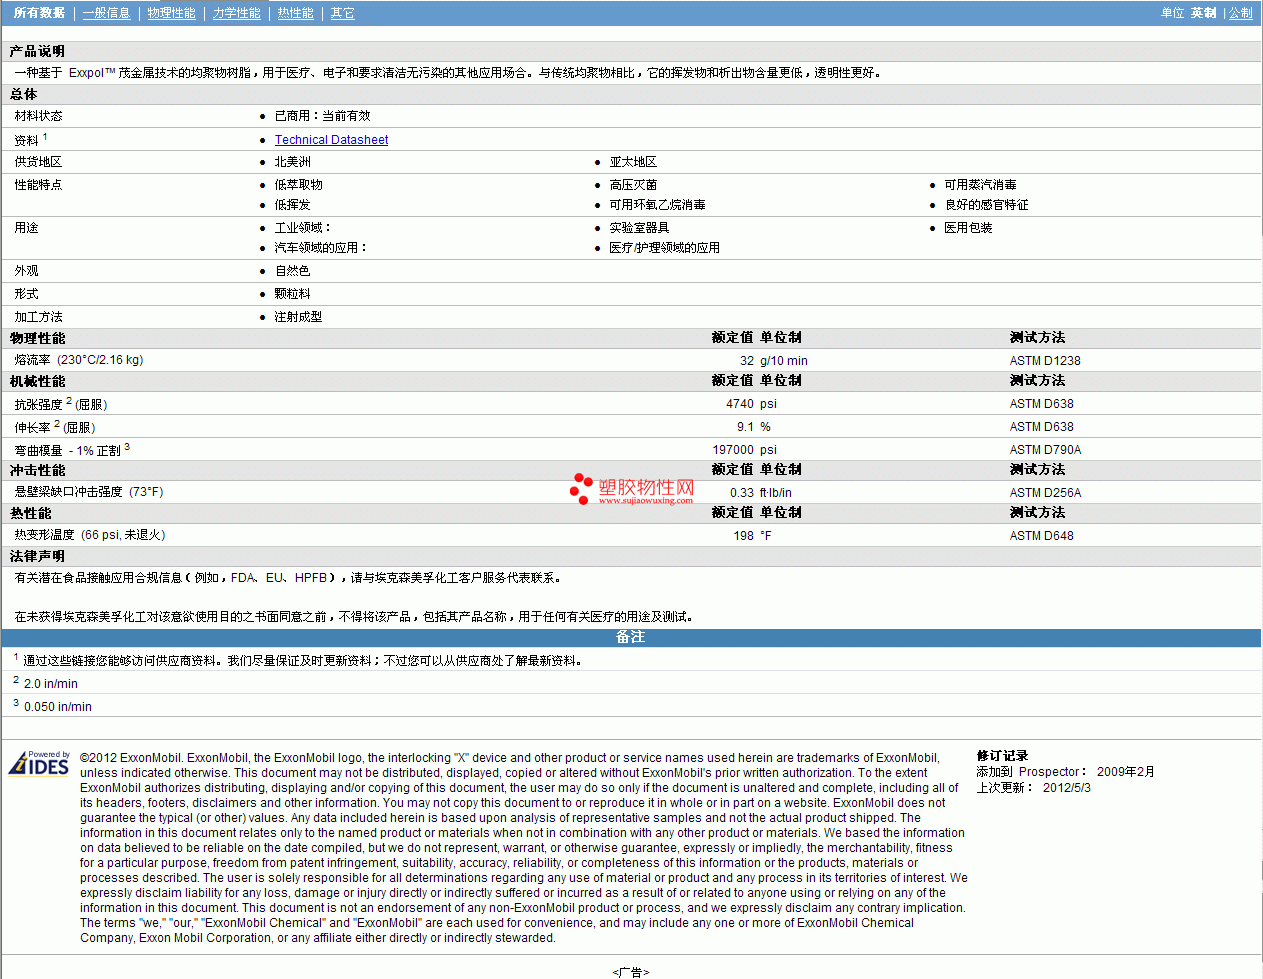This screenshot has width=1263, height=979.
Task: Click the 物理性能 section header row
Action: [631, 338]
